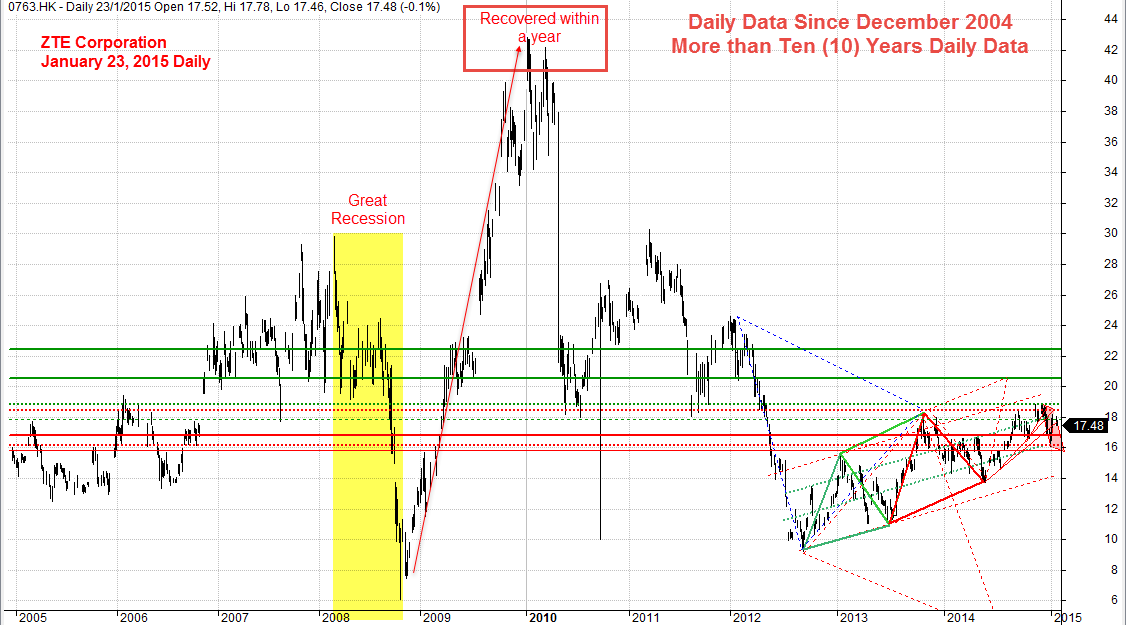Click the 34 price axis value
Screen dimensions: 1126x625
[1111, 172]
